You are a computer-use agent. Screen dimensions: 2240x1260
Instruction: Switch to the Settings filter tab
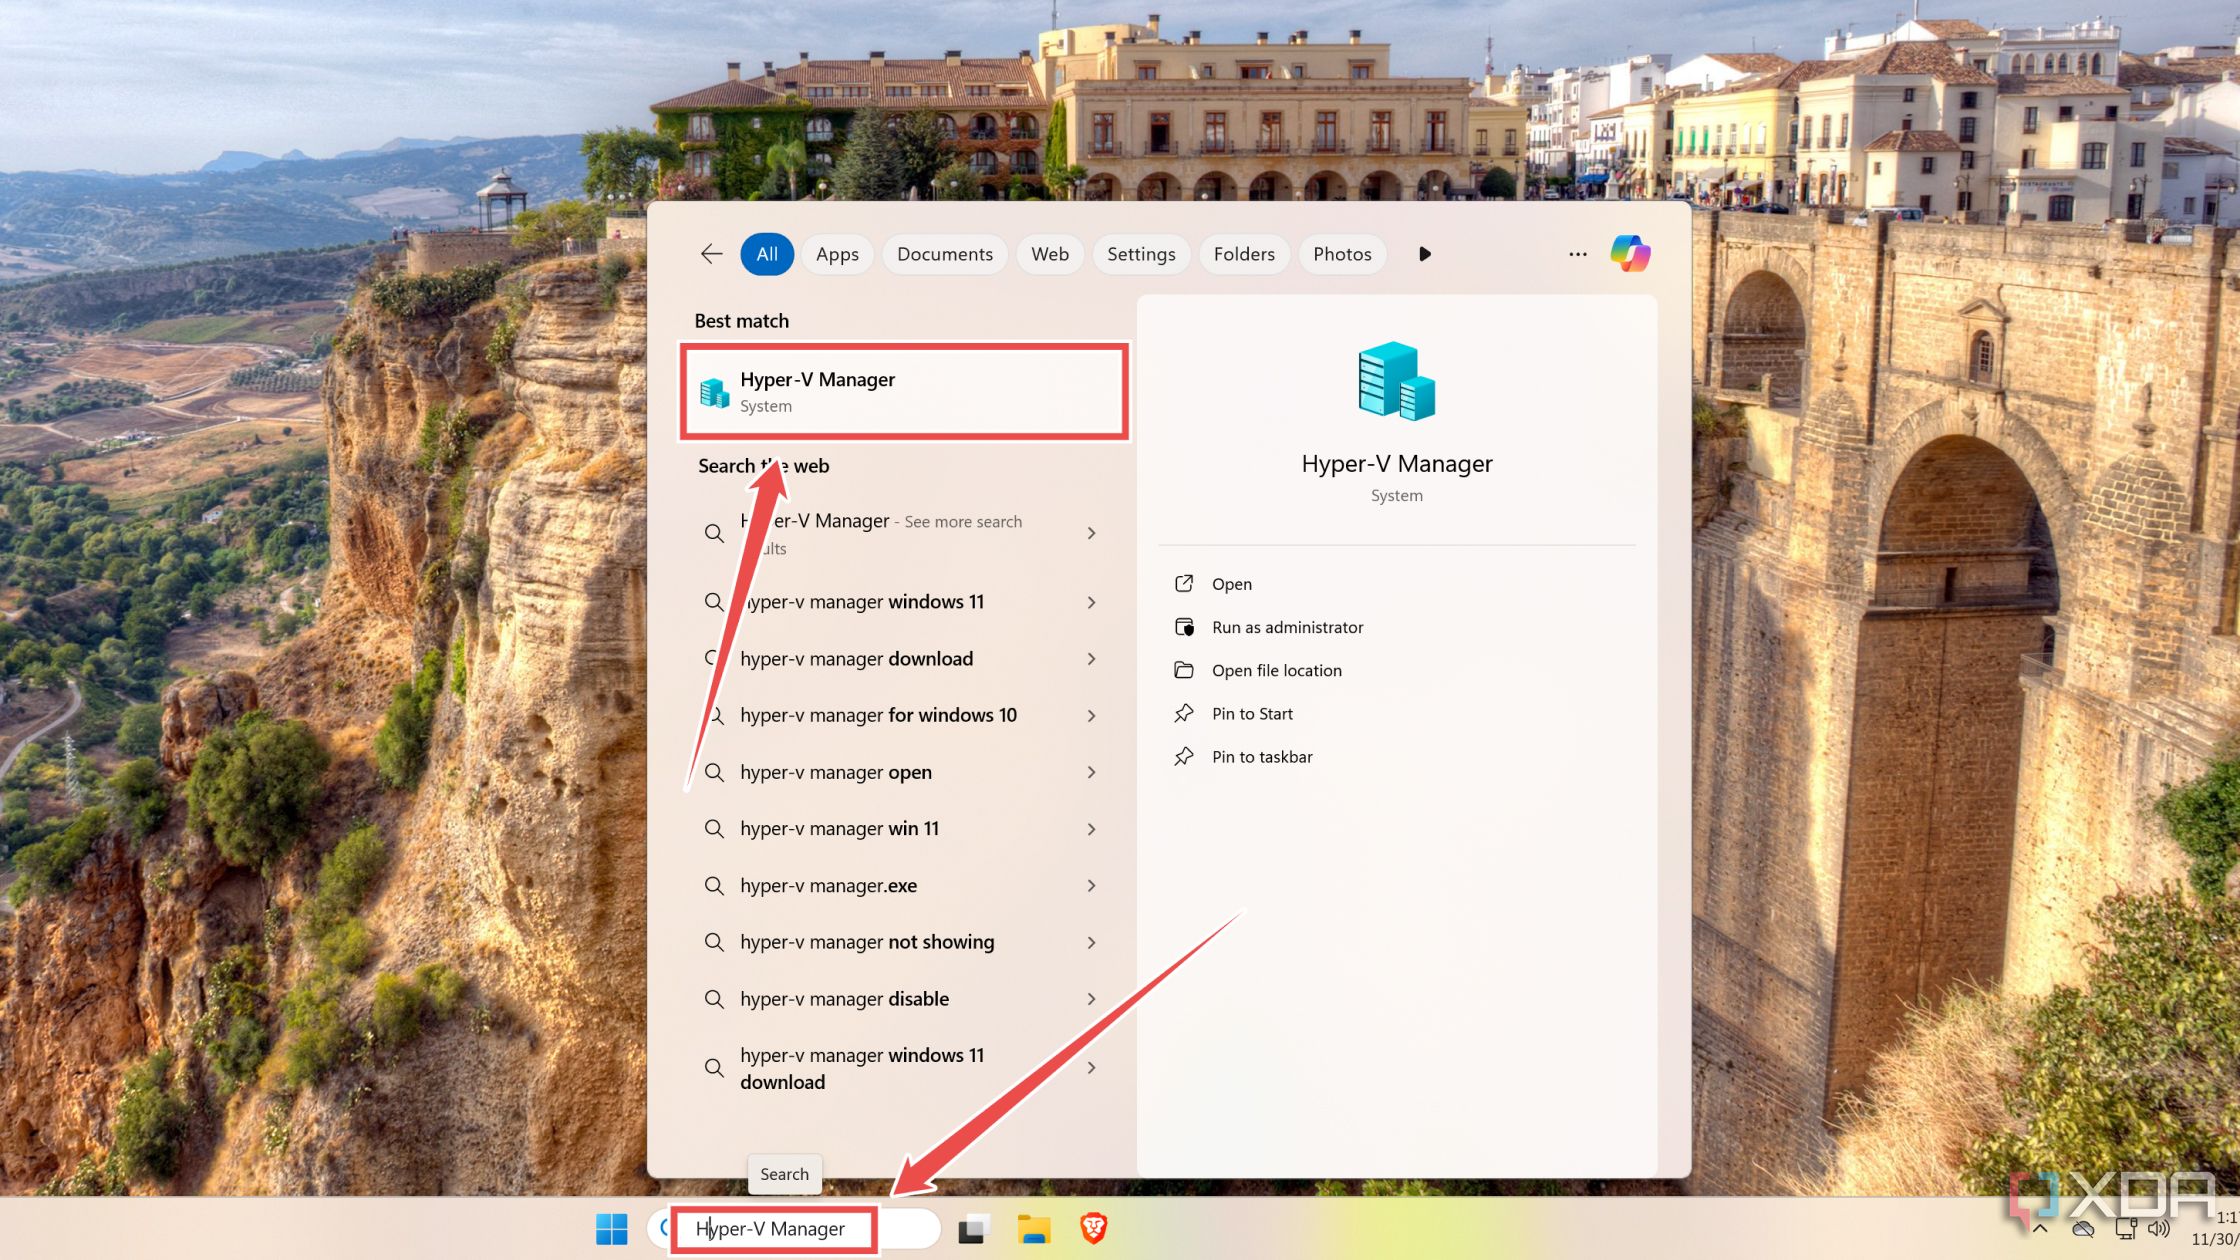[1141, 254]
